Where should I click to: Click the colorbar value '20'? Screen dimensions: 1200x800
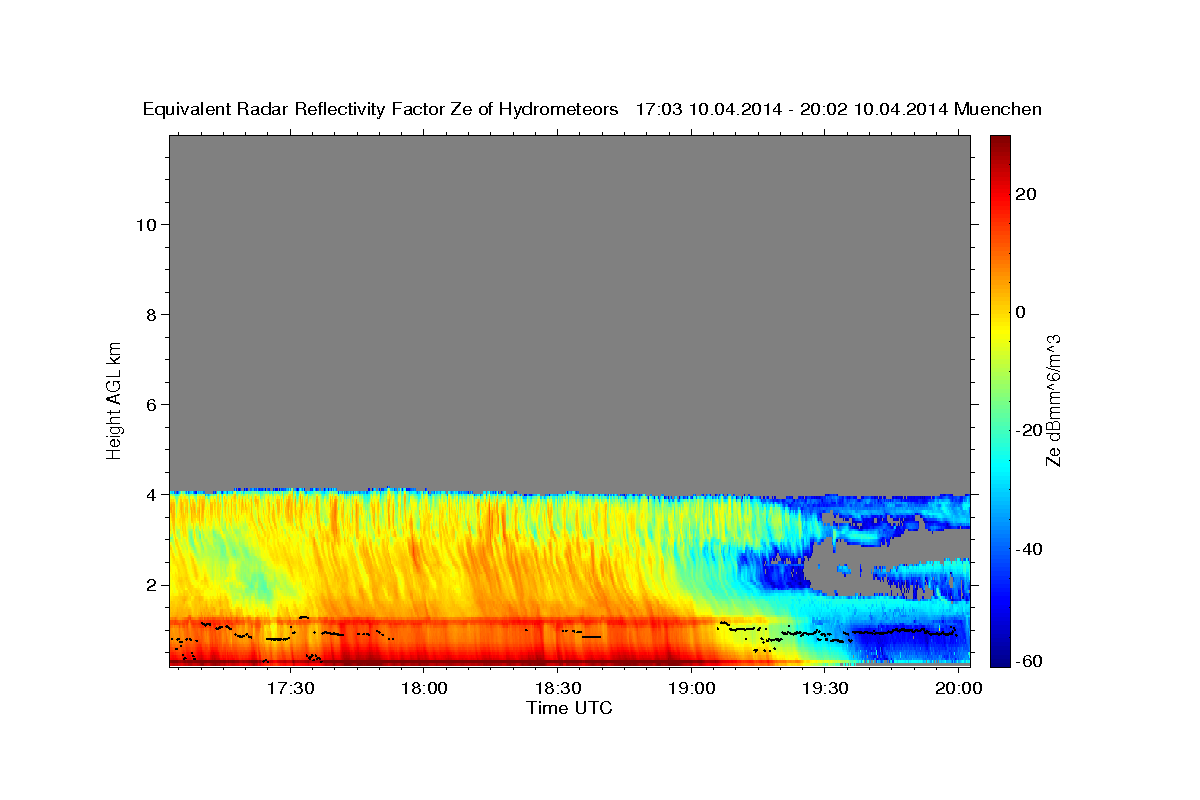coord(1026,194)
